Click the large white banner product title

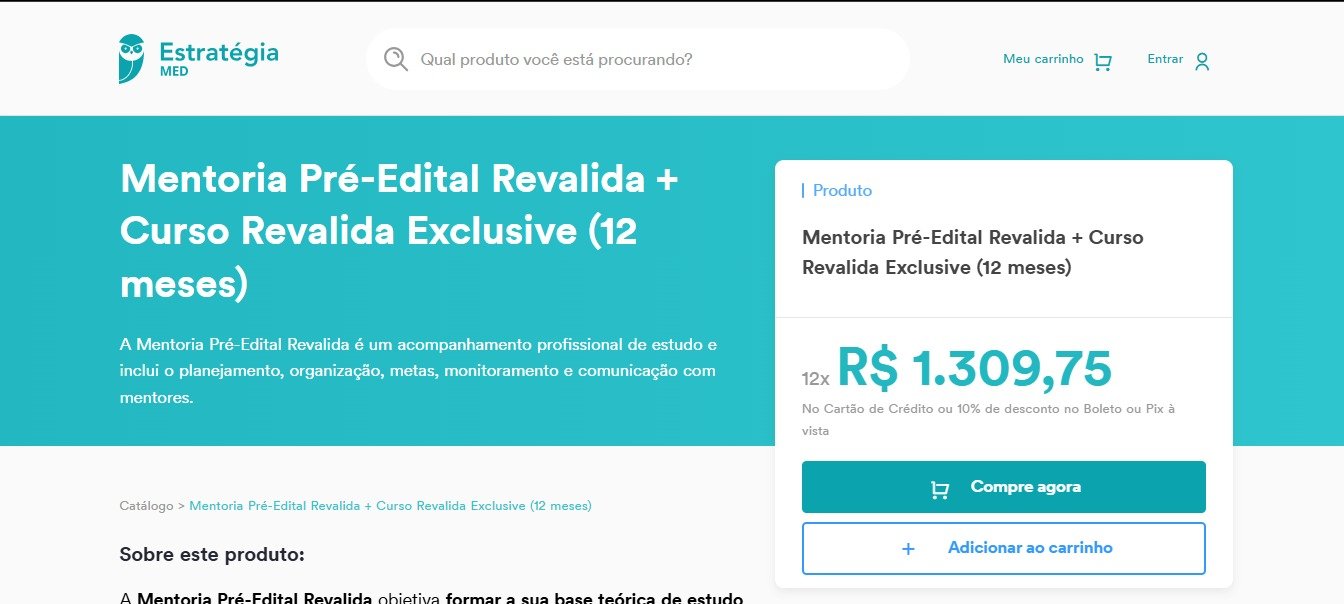[x=399, y=231]
